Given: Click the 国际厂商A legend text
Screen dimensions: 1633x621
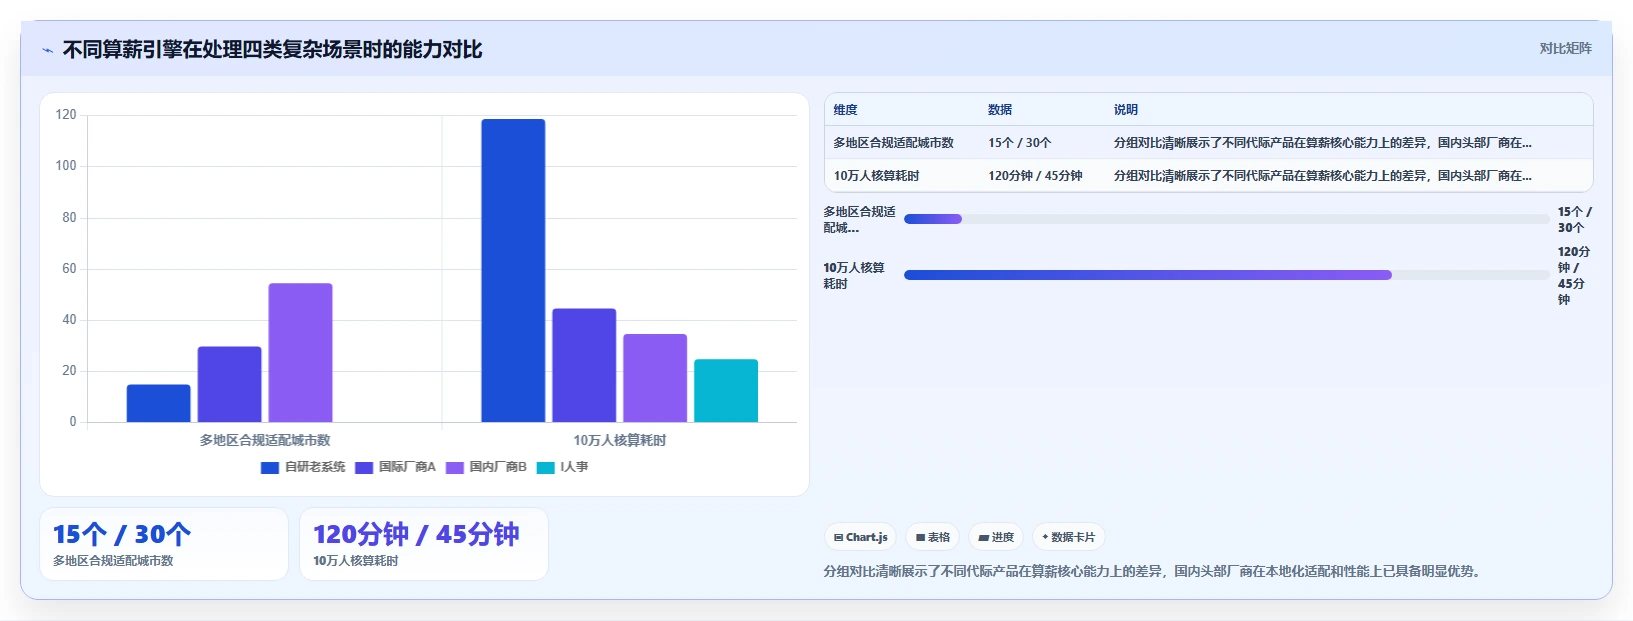Looking at the screenshot, I should click(407, 467).
